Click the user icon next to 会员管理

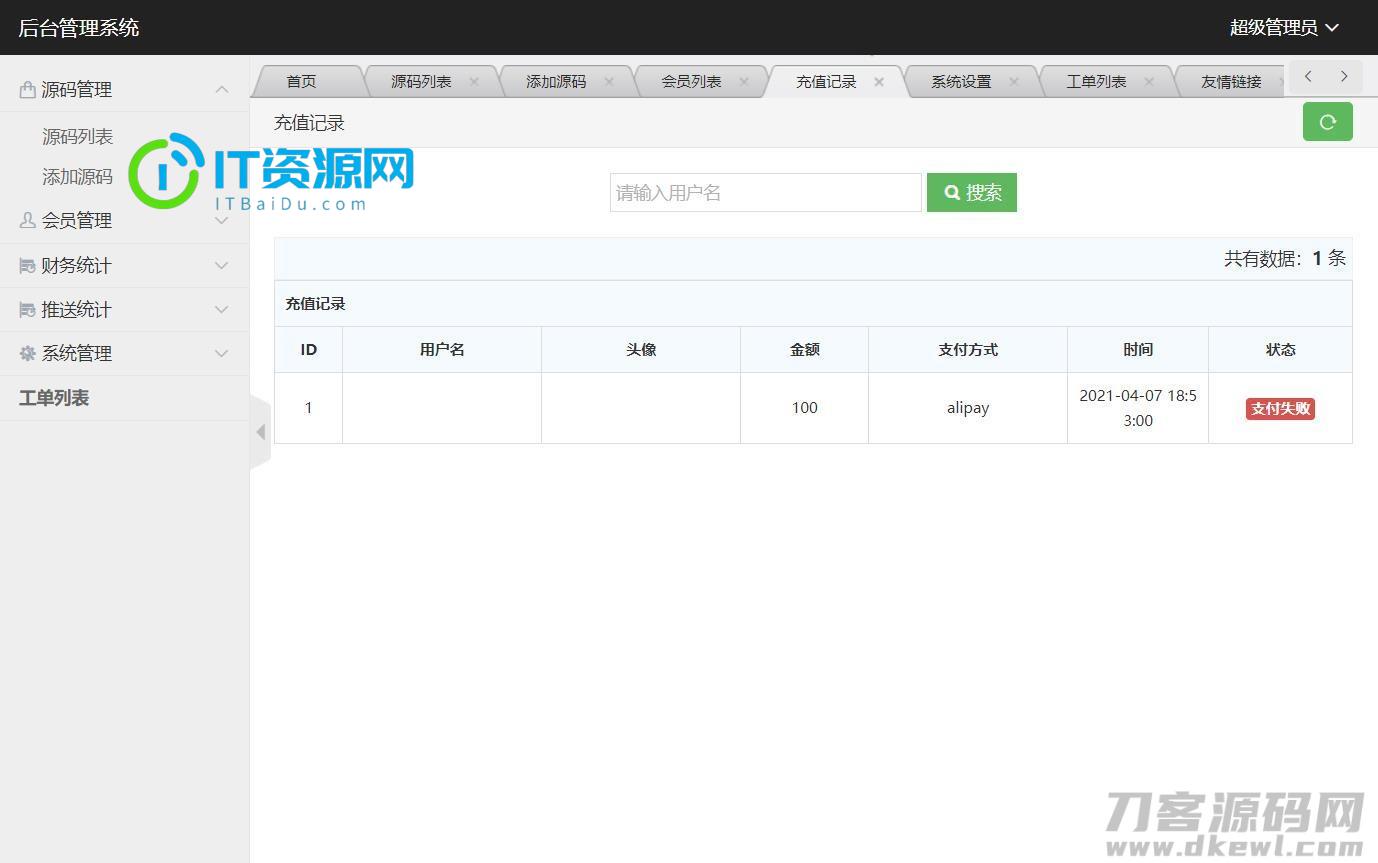28,221
